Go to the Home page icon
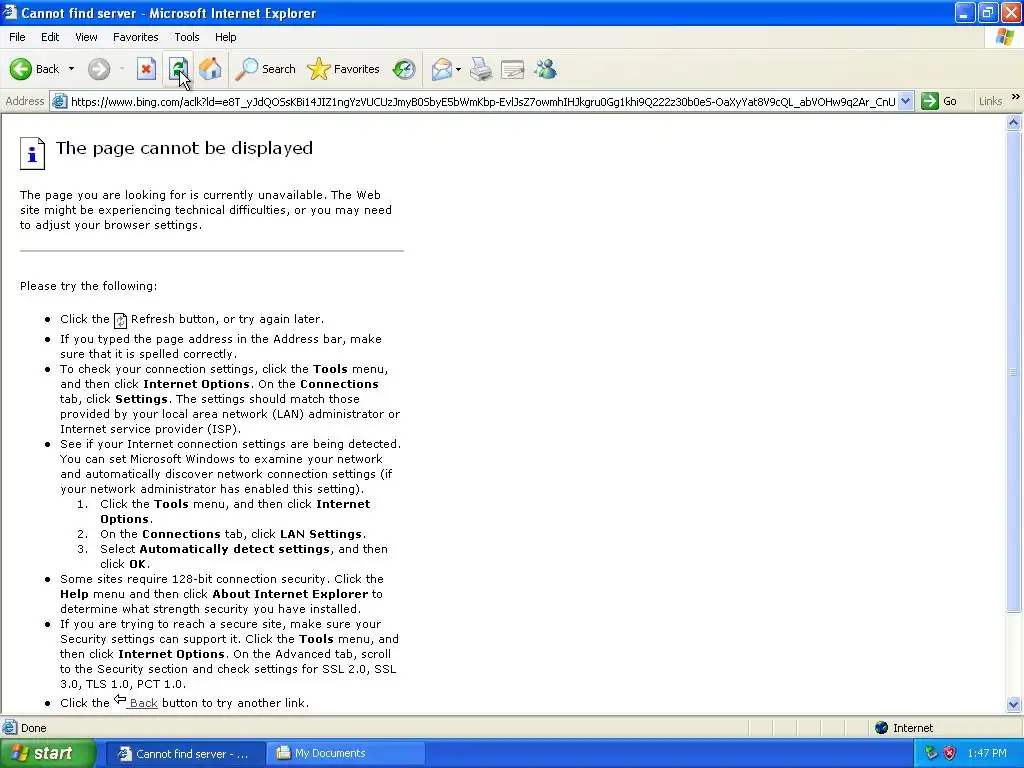Viewport: 1024px width, 768px height. coord(210,69)
